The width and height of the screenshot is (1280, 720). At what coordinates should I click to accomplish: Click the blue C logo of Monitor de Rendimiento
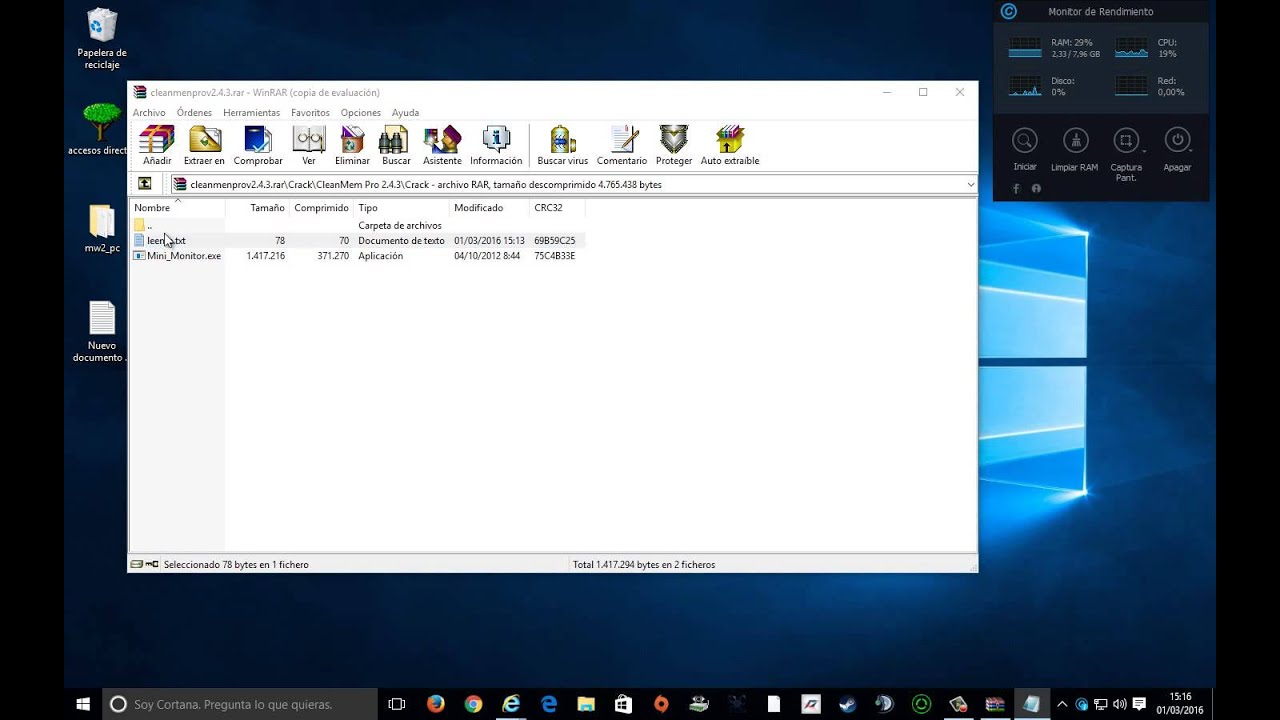(x=1009, y=11)
